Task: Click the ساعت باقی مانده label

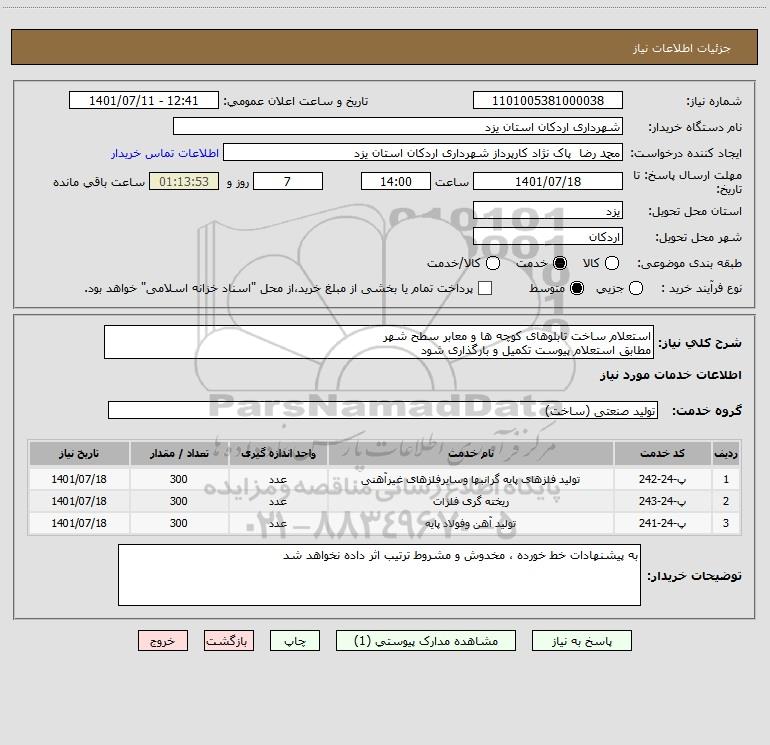Action: pyautogui.click(x=99, y=182)
